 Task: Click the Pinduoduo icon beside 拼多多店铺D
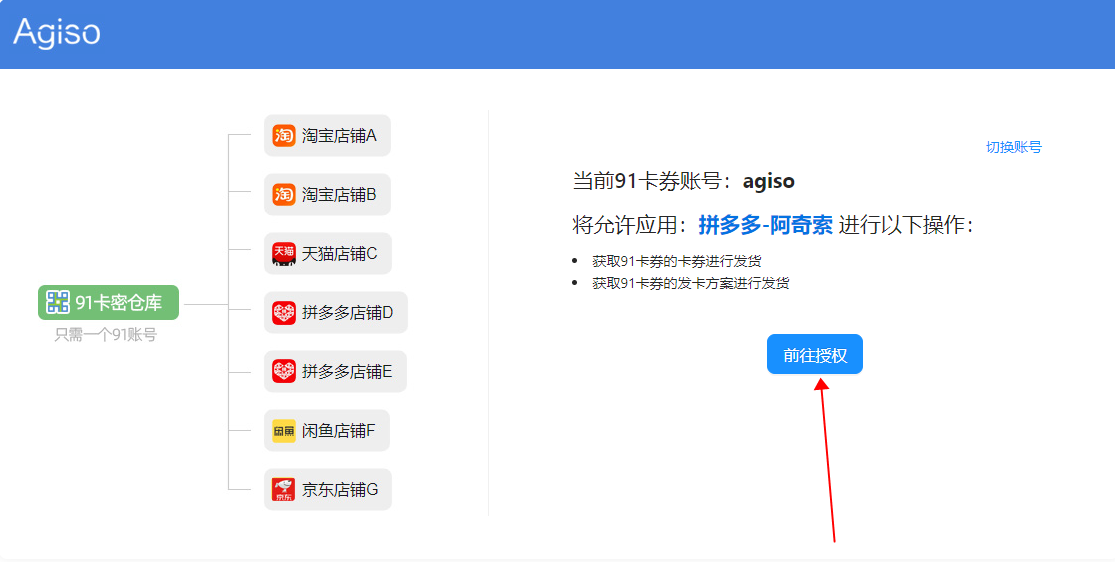coord(284,312)
